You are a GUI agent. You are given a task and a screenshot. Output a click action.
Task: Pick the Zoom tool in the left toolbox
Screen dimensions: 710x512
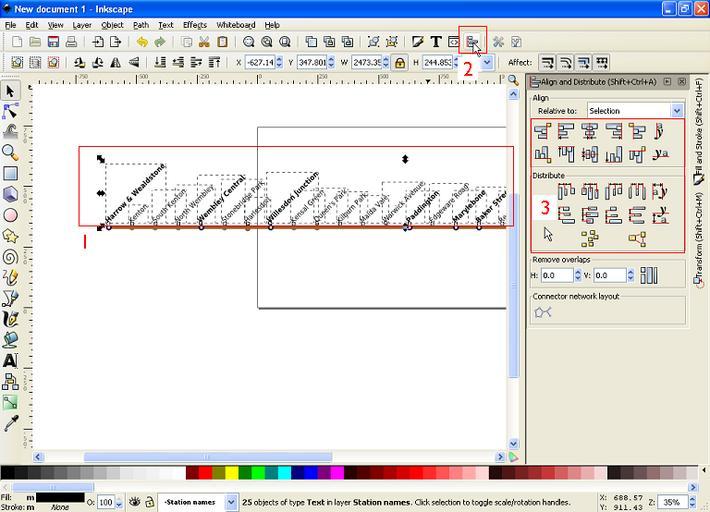pyautogui.click(x=10, y=153)
